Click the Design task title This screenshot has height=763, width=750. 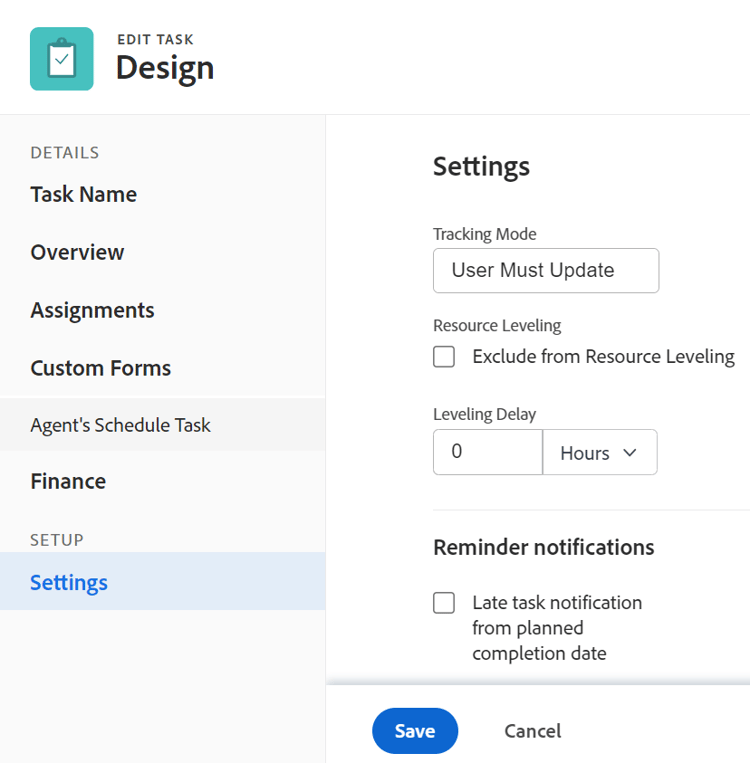(165, 68)
